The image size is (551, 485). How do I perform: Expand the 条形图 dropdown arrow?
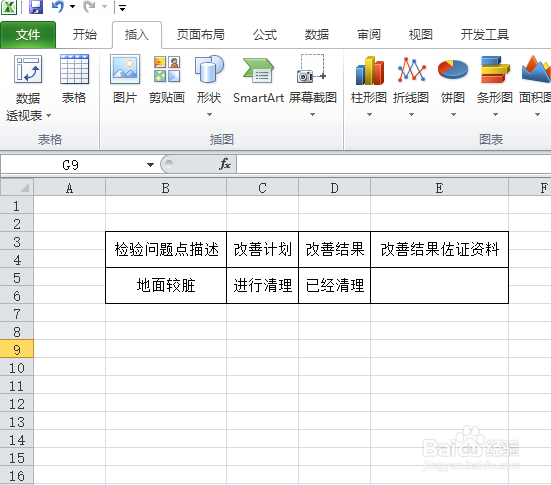[x=495, y=115]
